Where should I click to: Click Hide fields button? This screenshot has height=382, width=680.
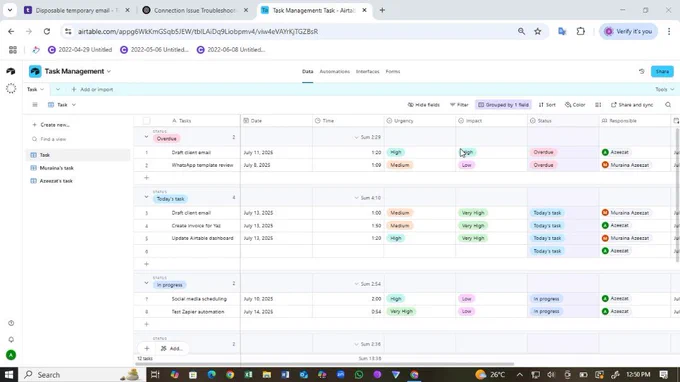[424, 104]
